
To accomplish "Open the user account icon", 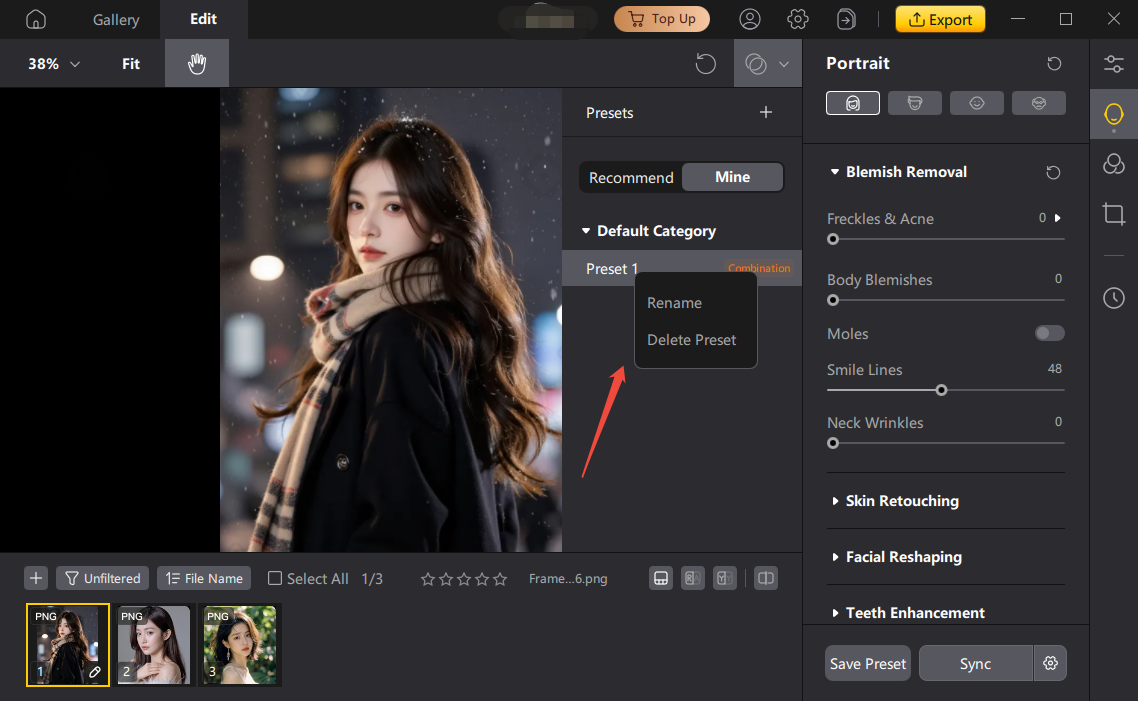I will 750,20.
